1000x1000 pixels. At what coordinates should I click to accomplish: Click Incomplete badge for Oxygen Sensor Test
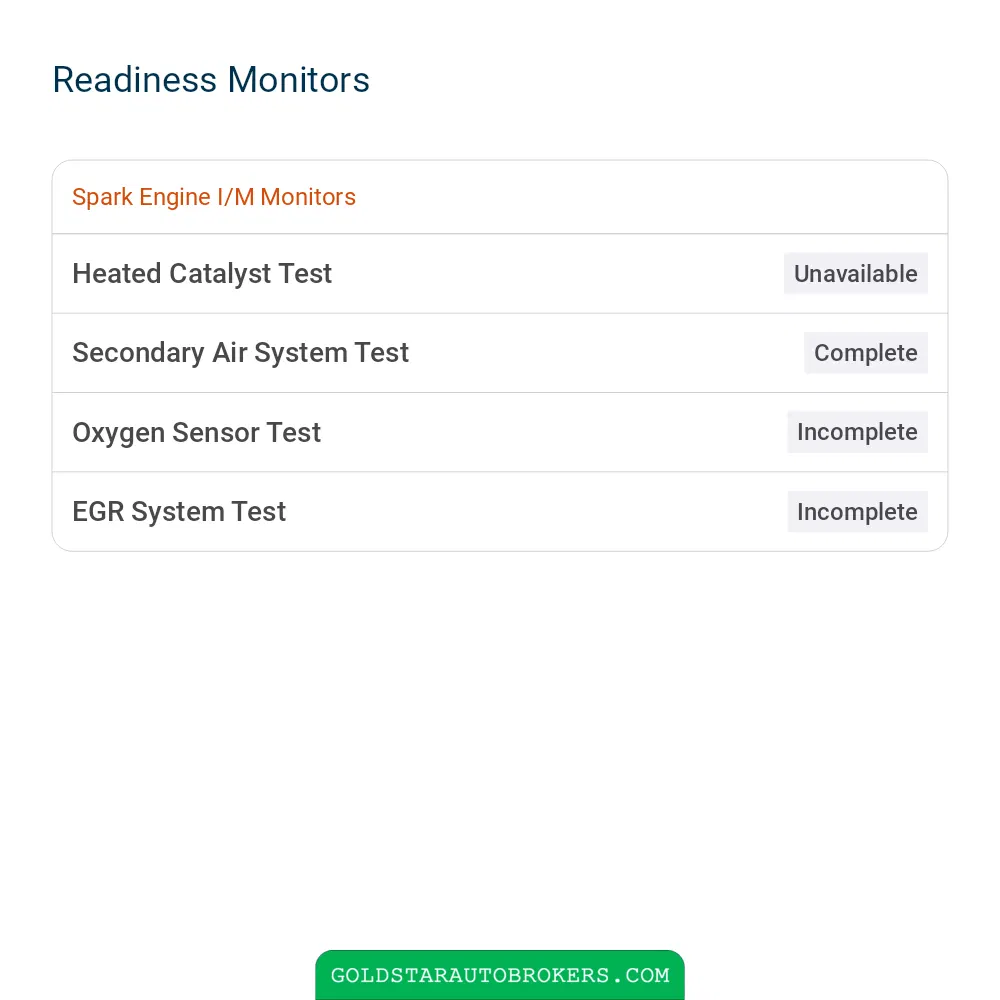point(857,432)
